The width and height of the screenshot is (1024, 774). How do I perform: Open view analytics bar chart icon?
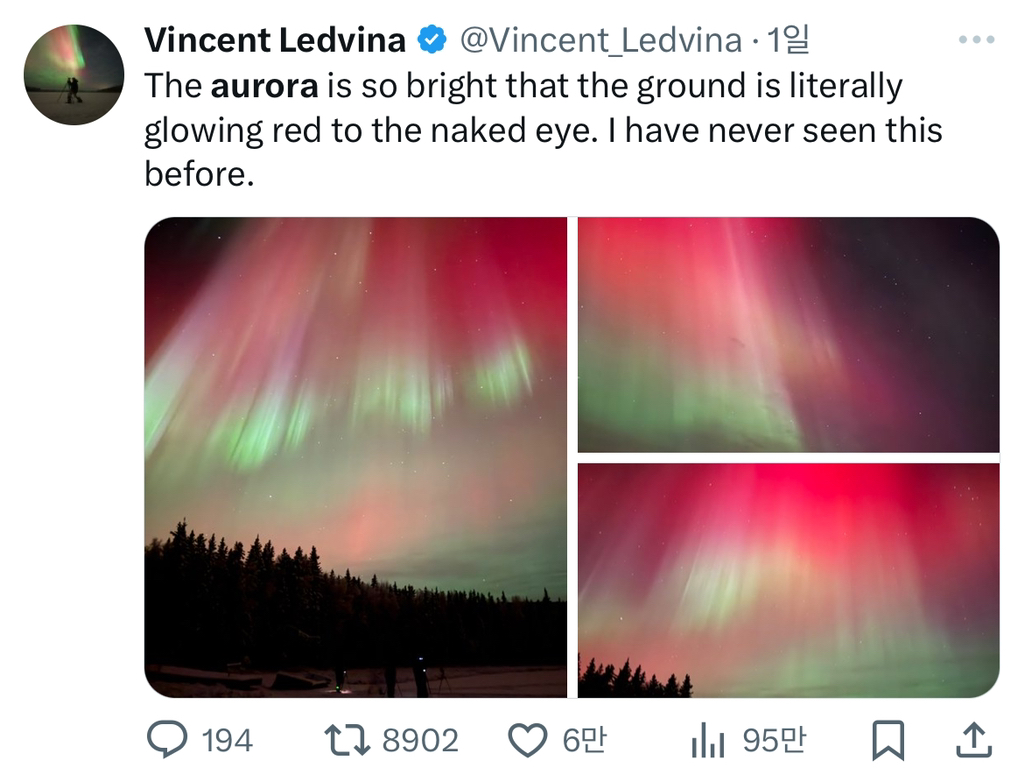(x=708, y=741)
